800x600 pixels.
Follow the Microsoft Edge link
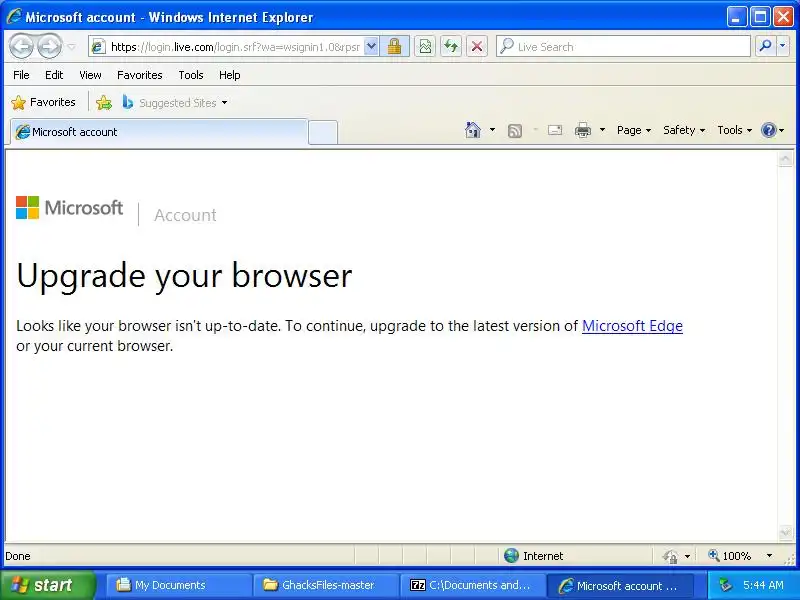click(632, 326)
